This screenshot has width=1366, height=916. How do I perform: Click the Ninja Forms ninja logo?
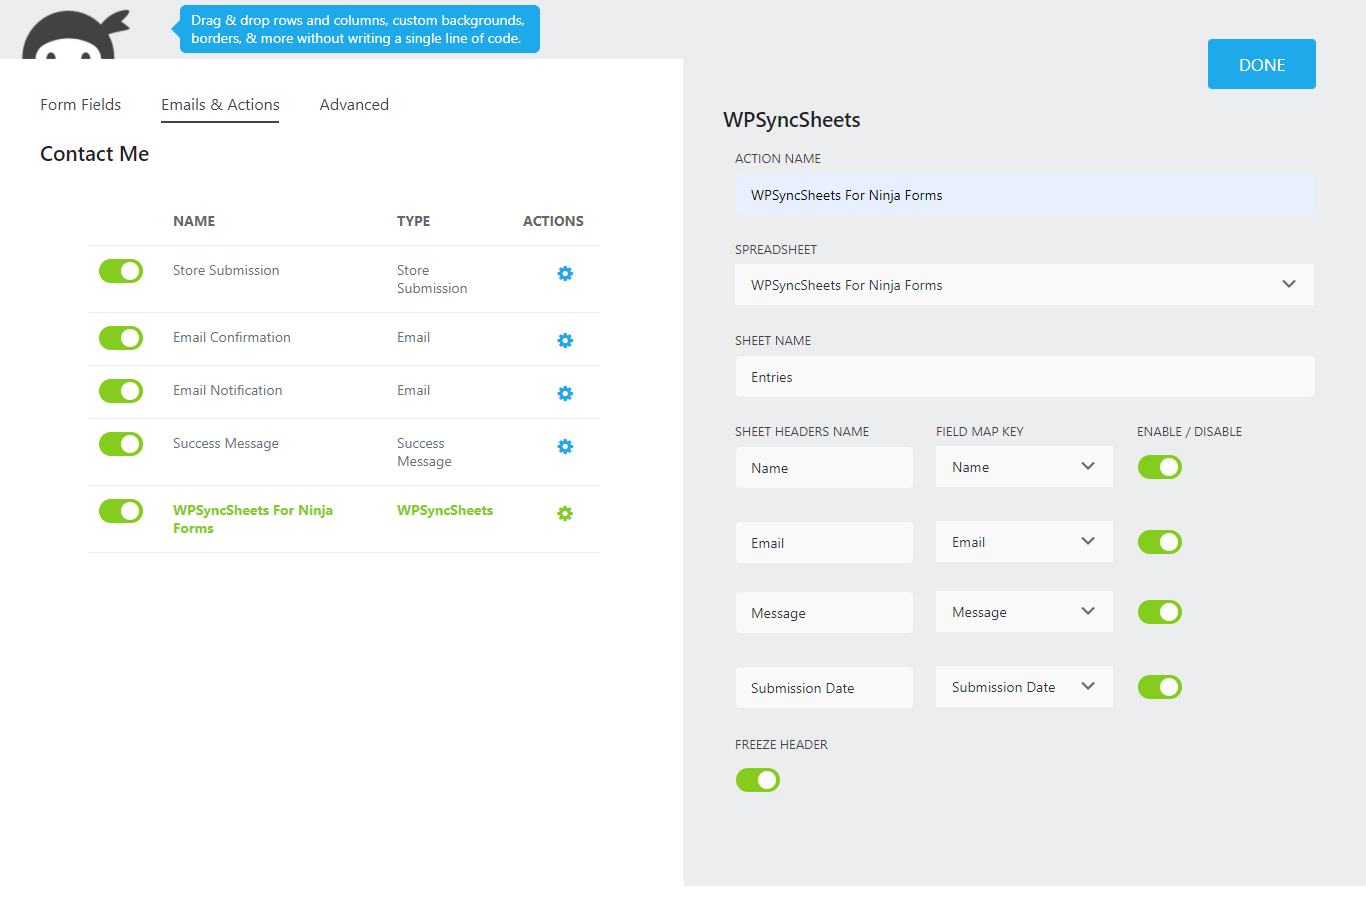[x=76, y=35]
